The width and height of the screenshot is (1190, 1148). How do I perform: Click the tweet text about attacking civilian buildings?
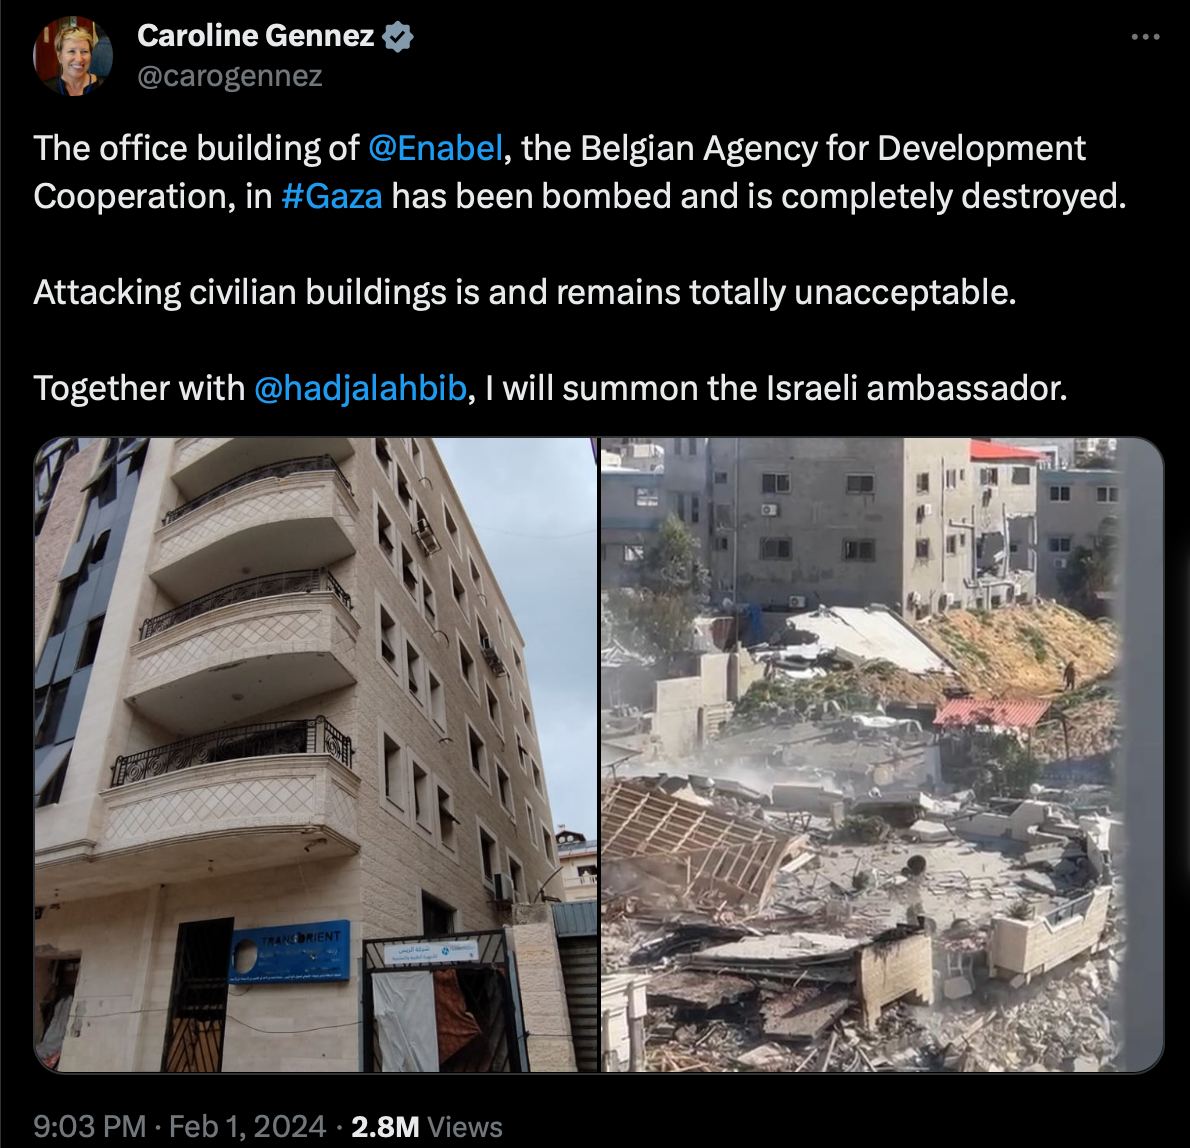[524, 293]
